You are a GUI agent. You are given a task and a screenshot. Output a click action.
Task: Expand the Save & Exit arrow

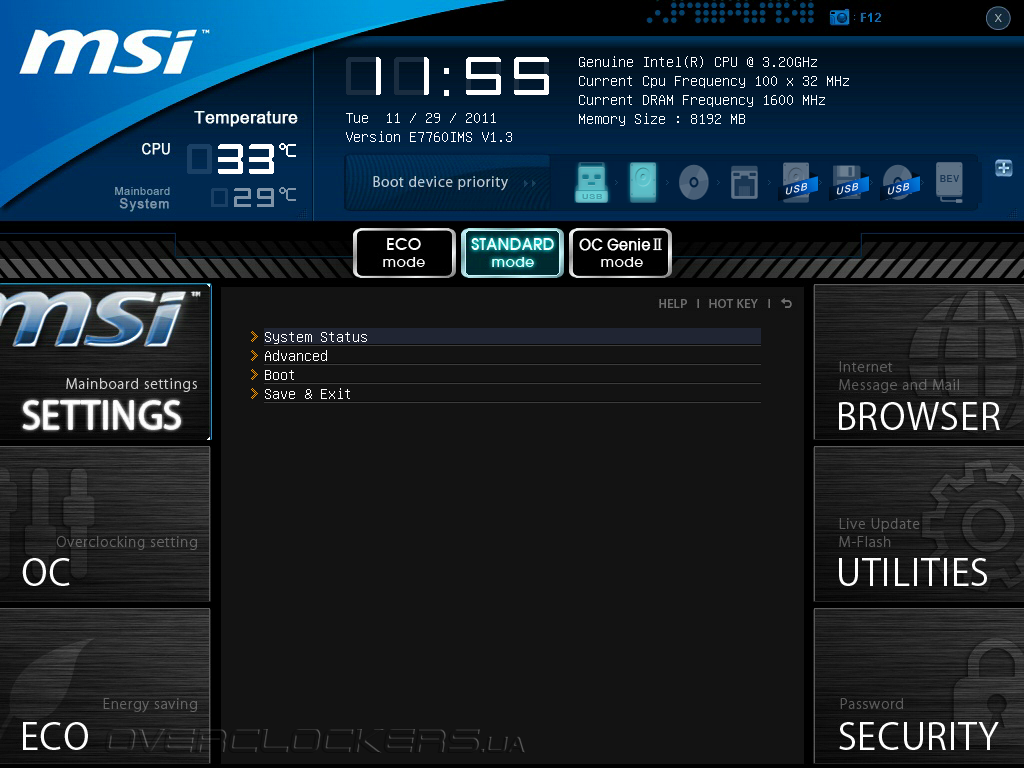[x=254, y=393]
